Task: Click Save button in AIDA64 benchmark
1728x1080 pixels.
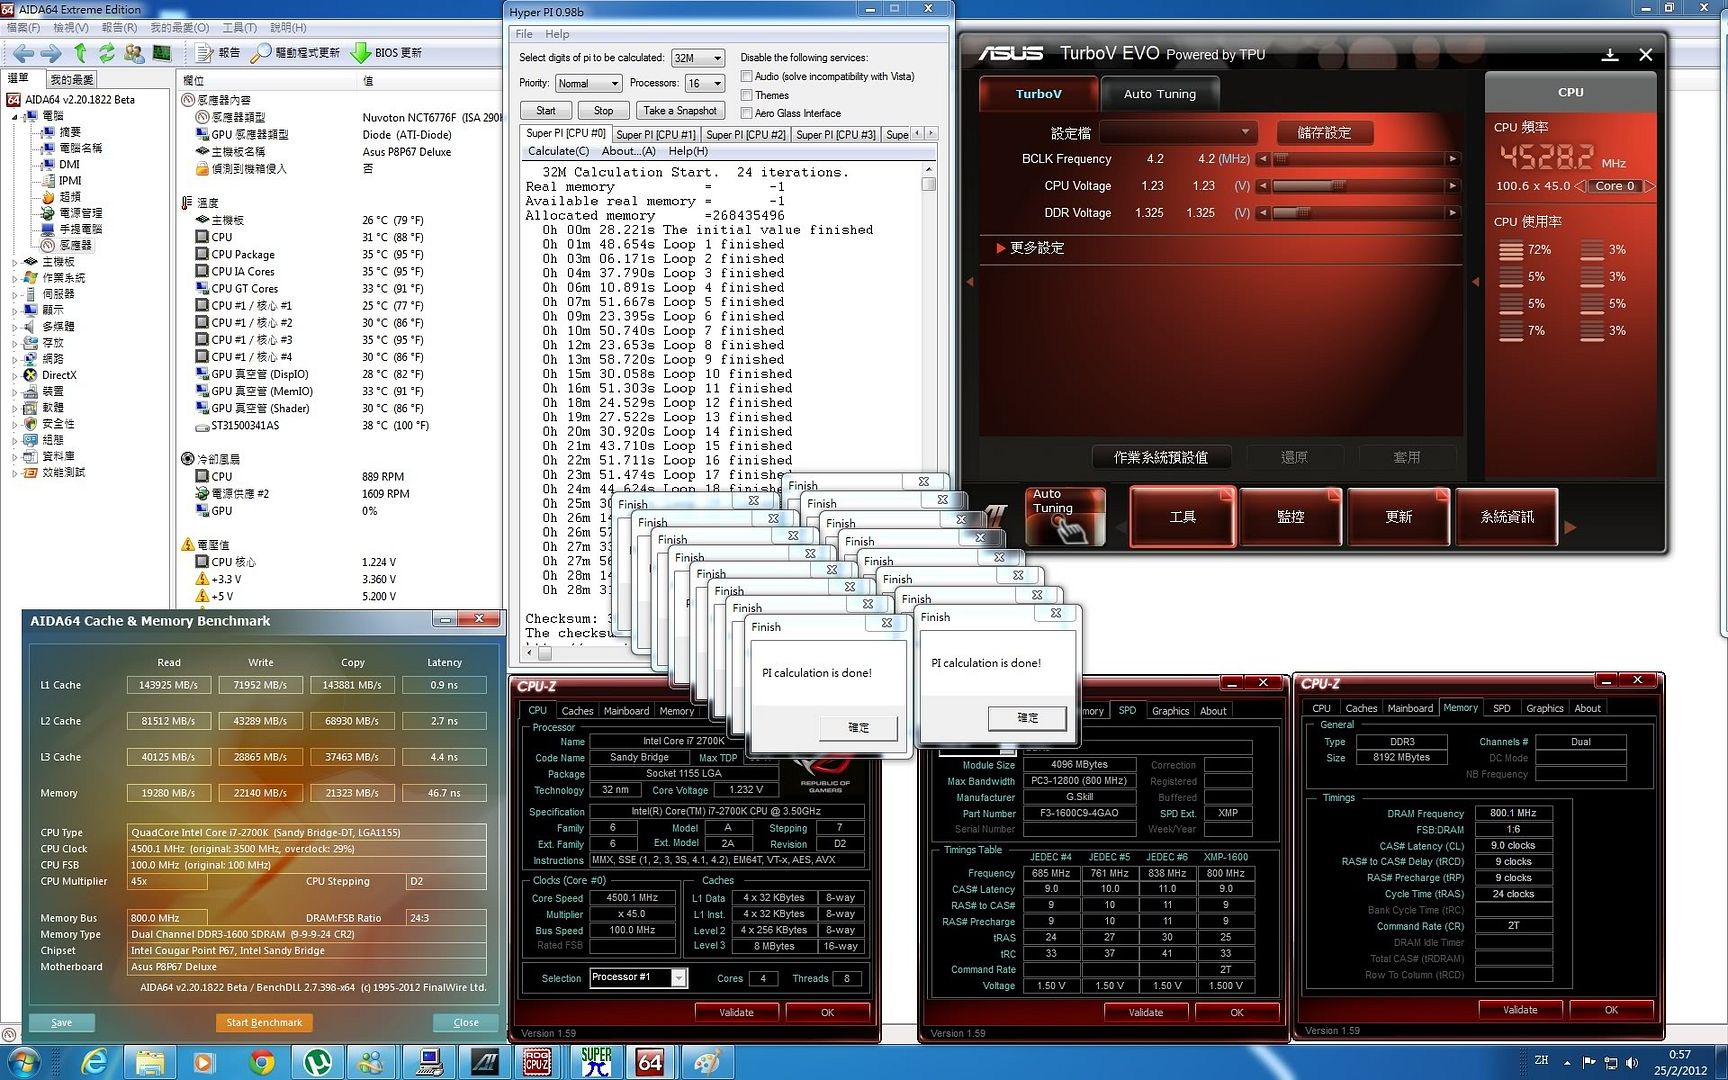Action: [x=61, y=1022]
